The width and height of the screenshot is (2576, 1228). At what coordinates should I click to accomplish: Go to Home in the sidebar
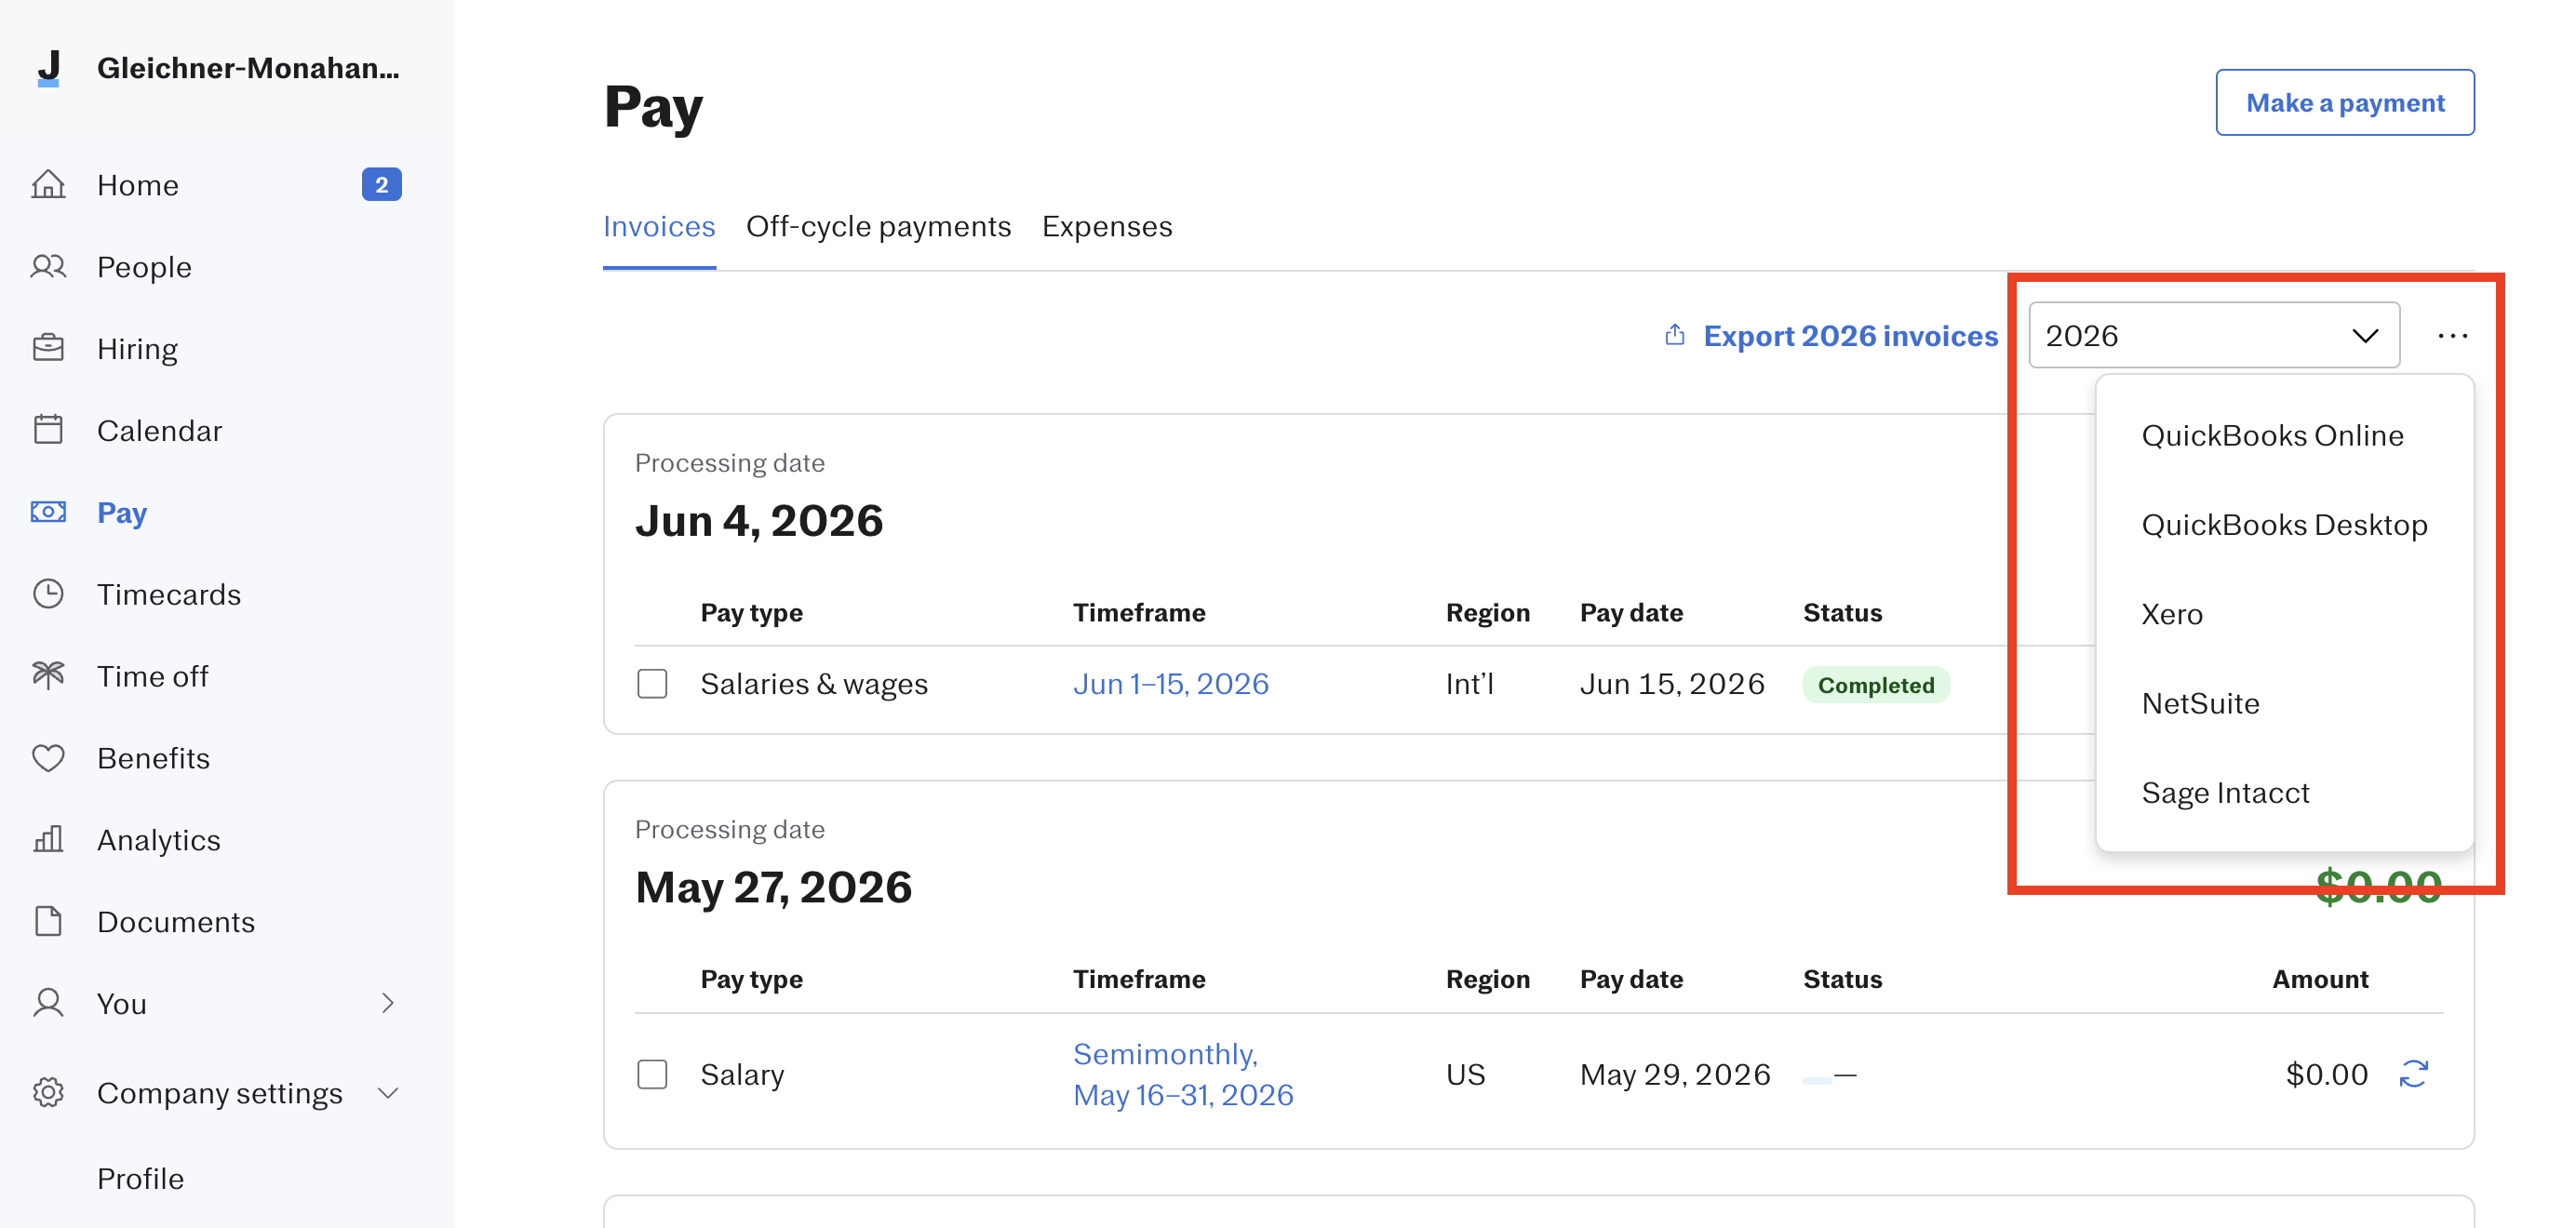click(x=138, y=185)
